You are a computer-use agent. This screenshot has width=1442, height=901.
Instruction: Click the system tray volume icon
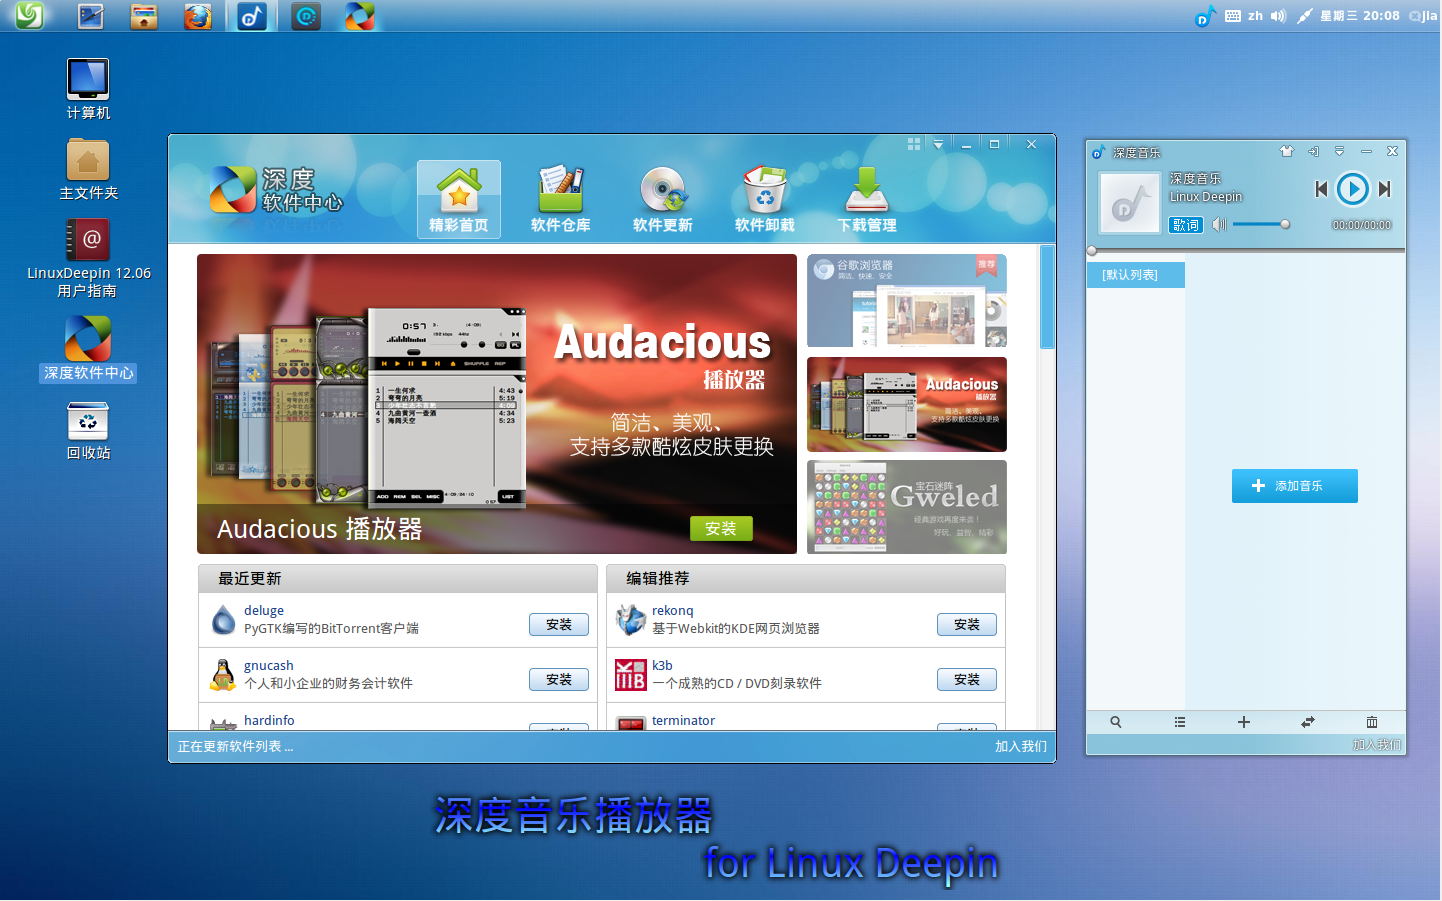[1278, 16]
